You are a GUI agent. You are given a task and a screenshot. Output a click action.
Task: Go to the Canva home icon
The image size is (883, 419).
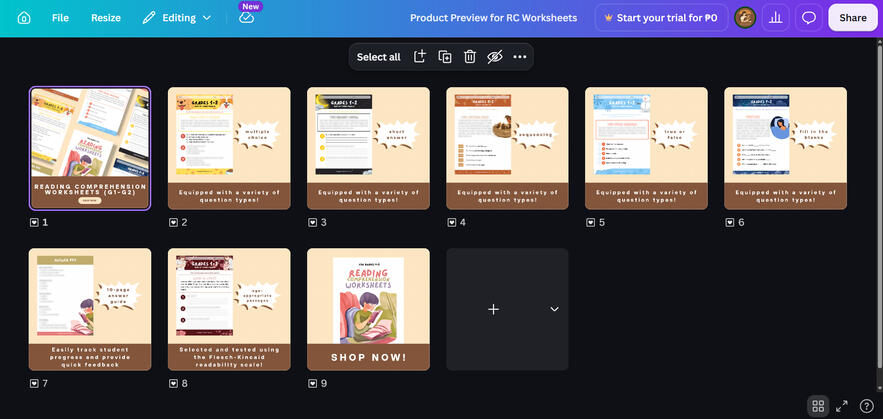24,18
